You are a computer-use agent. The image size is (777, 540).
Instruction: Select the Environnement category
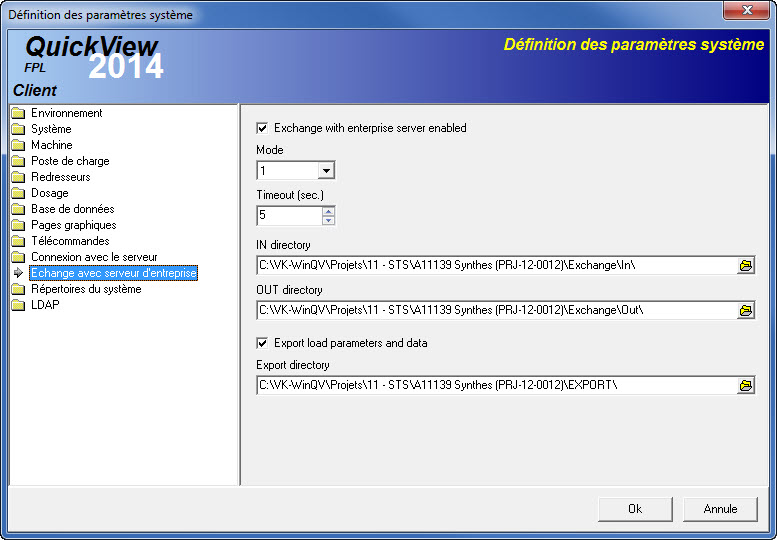(66, 113)
